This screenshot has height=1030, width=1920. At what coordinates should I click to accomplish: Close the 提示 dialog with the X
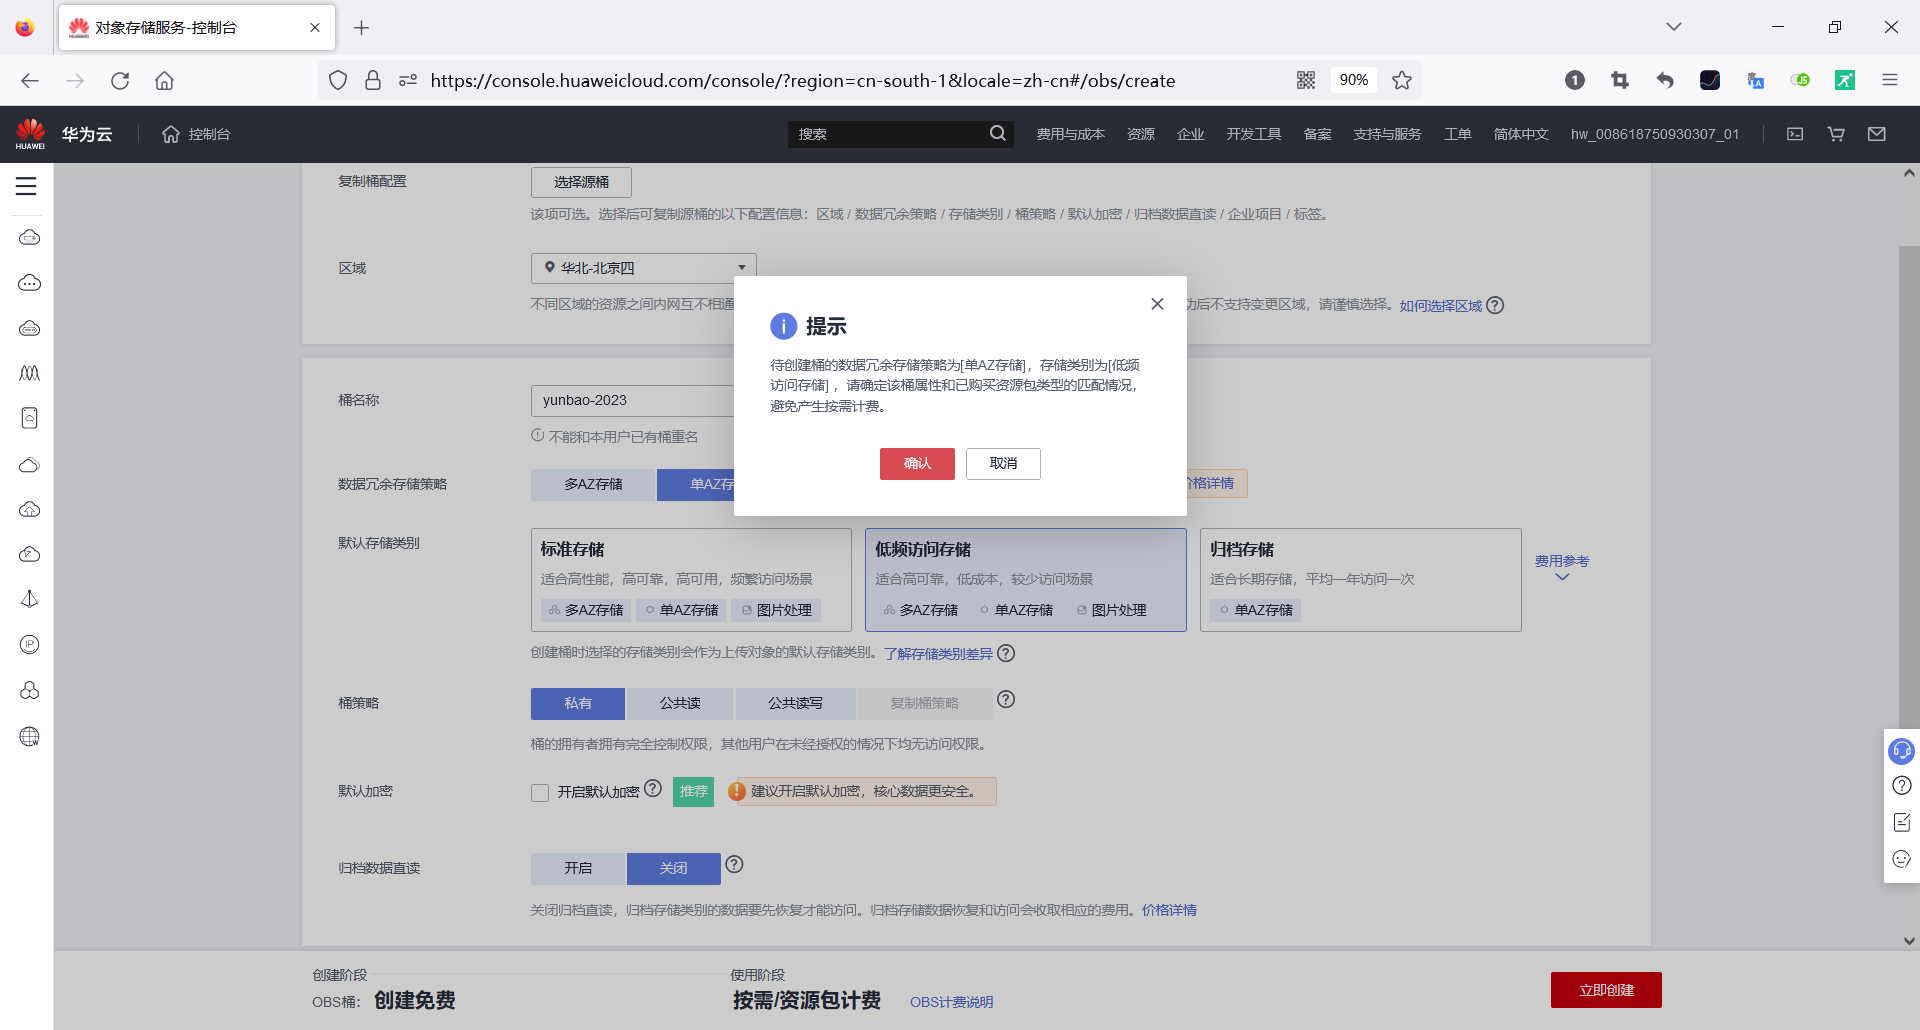[x=1157, y=304]
